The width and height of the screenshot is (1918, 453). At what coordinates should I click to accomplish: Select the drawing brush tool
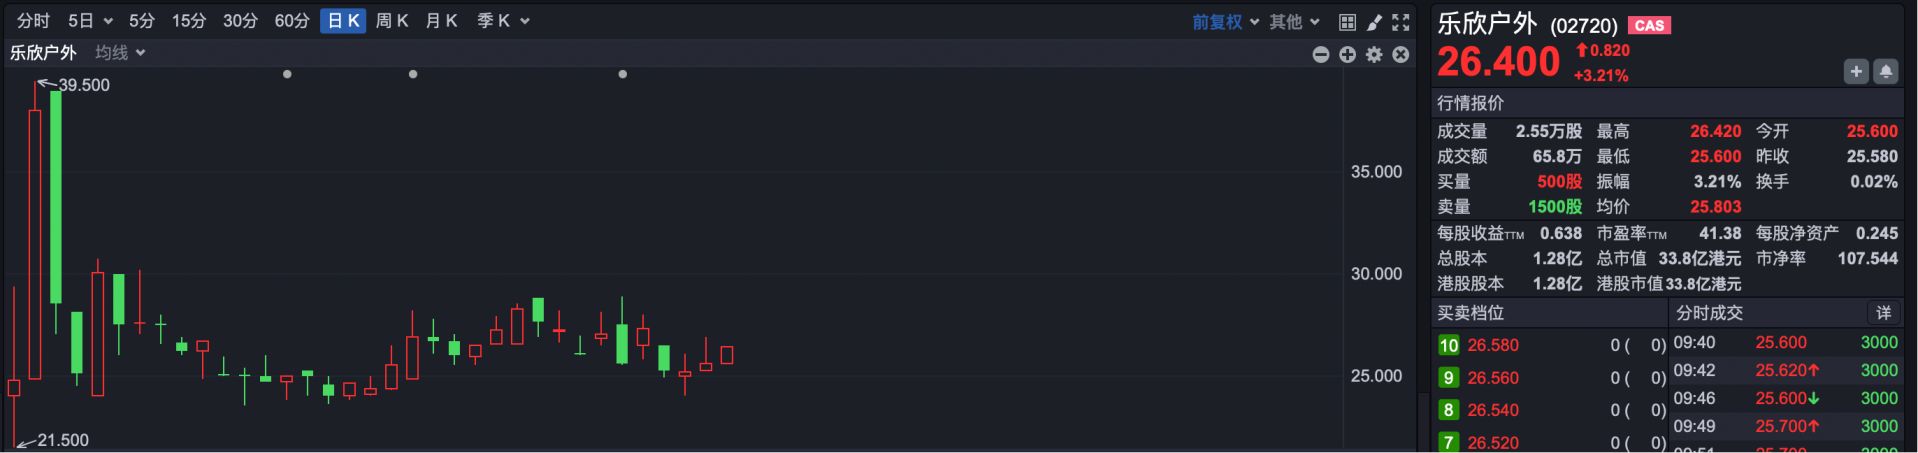click(1374, 22)
